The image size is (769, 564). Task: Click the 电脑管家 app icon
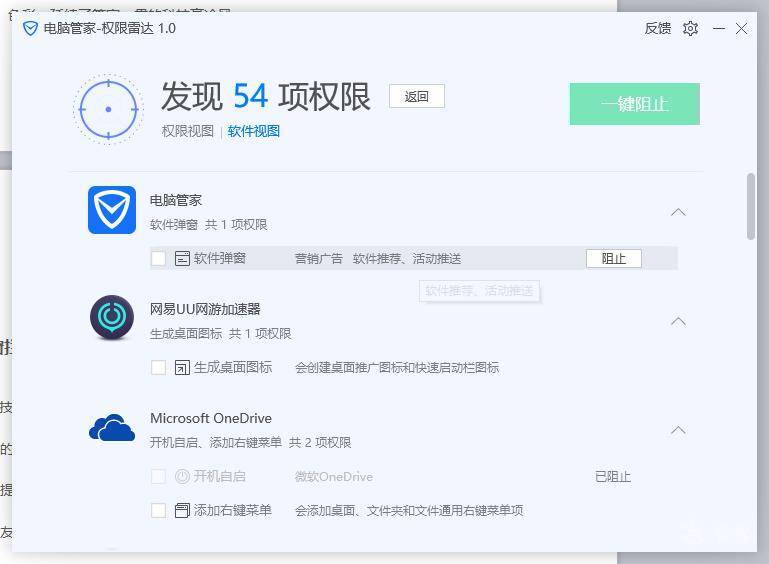(x=112, y=210)
